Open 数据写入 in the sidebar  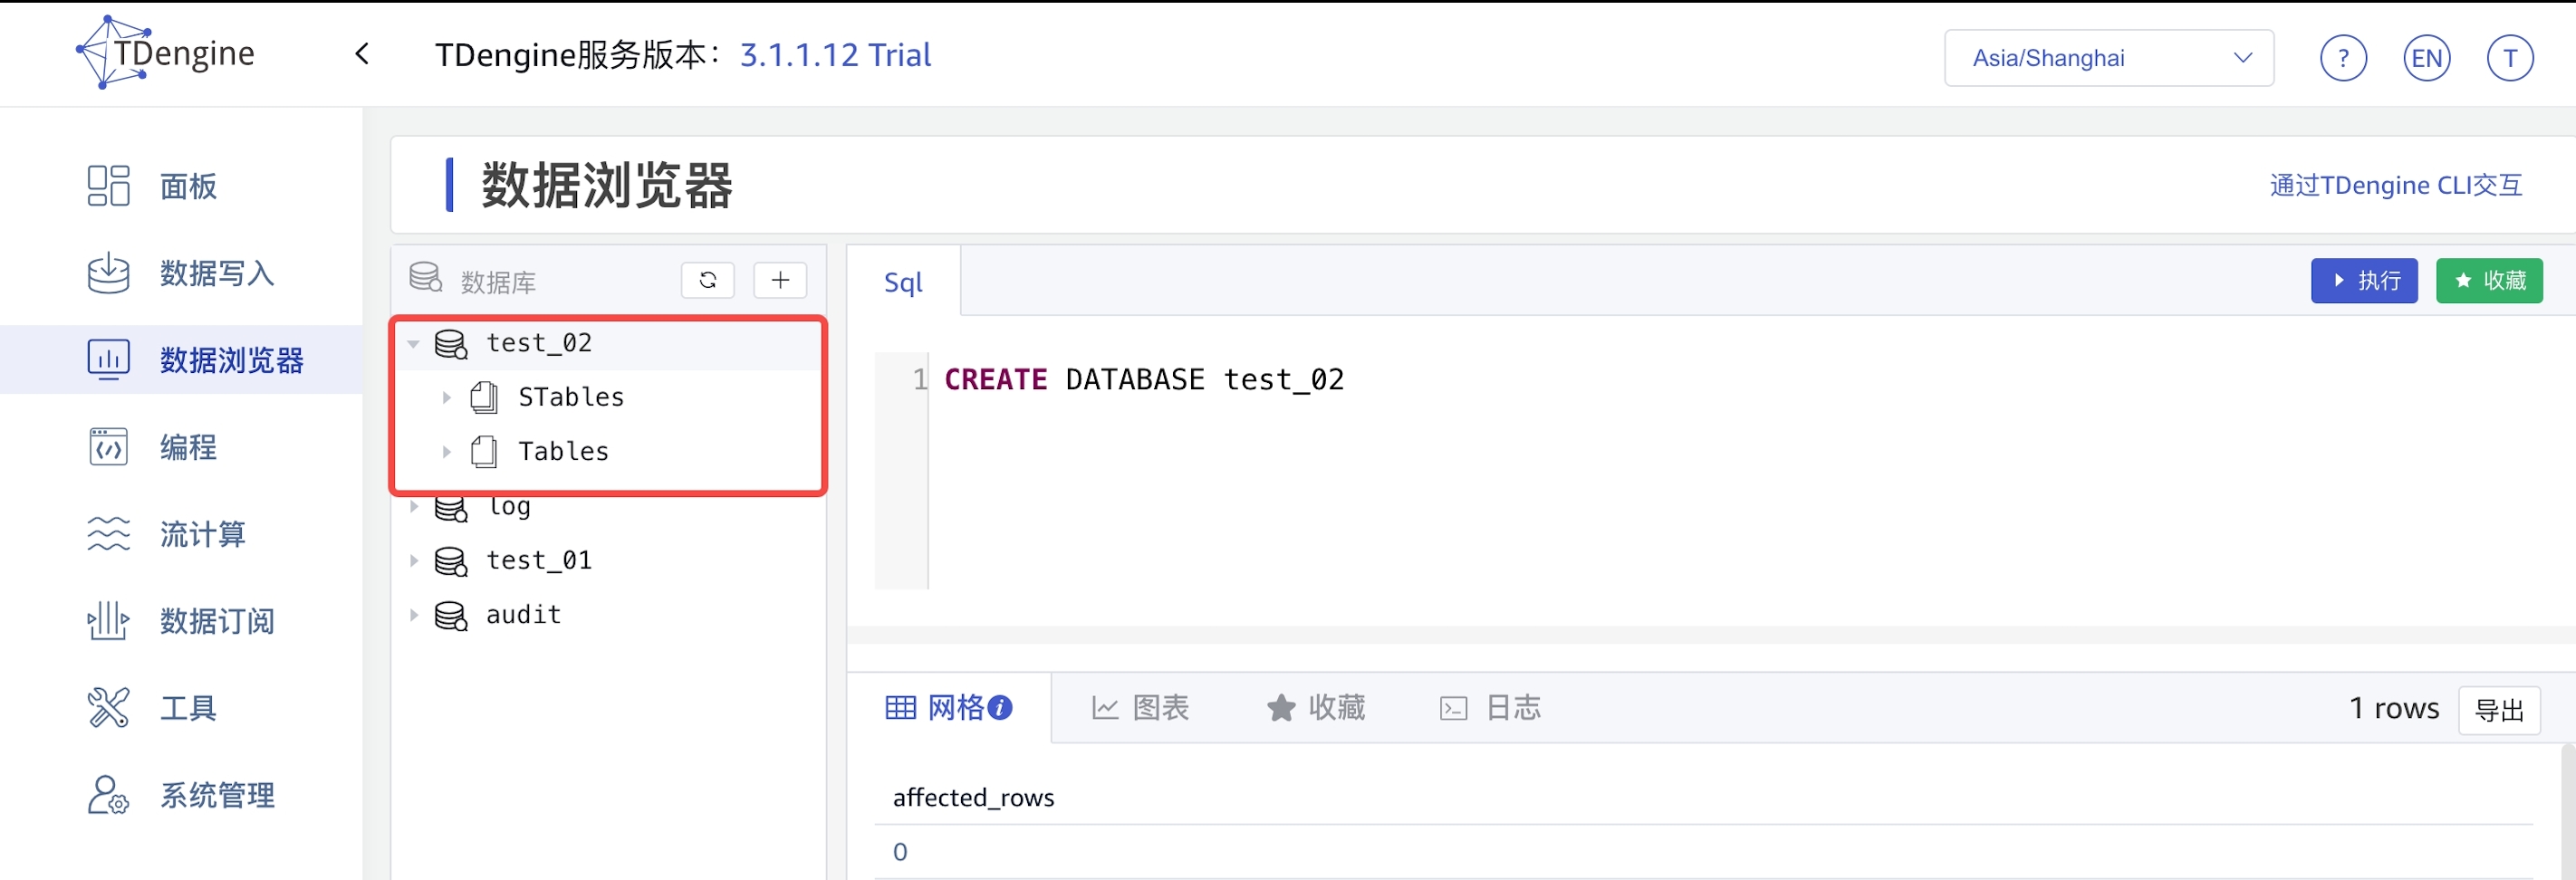216,274
